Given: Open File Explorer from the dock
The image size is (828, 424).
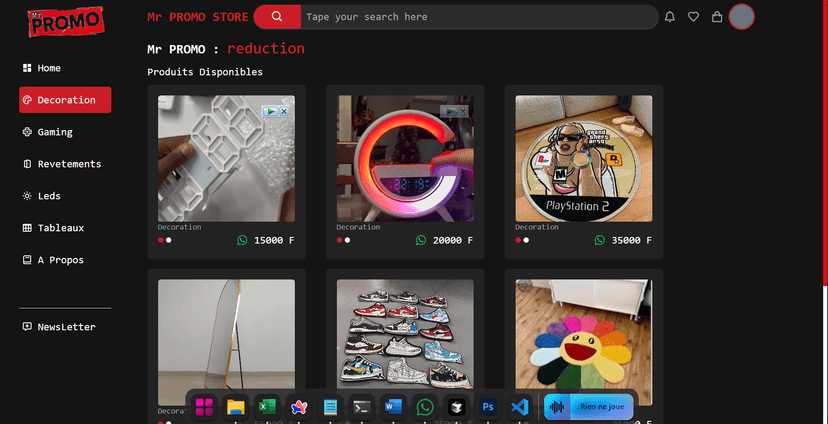Looking at the screenshot, I should 236,407.
